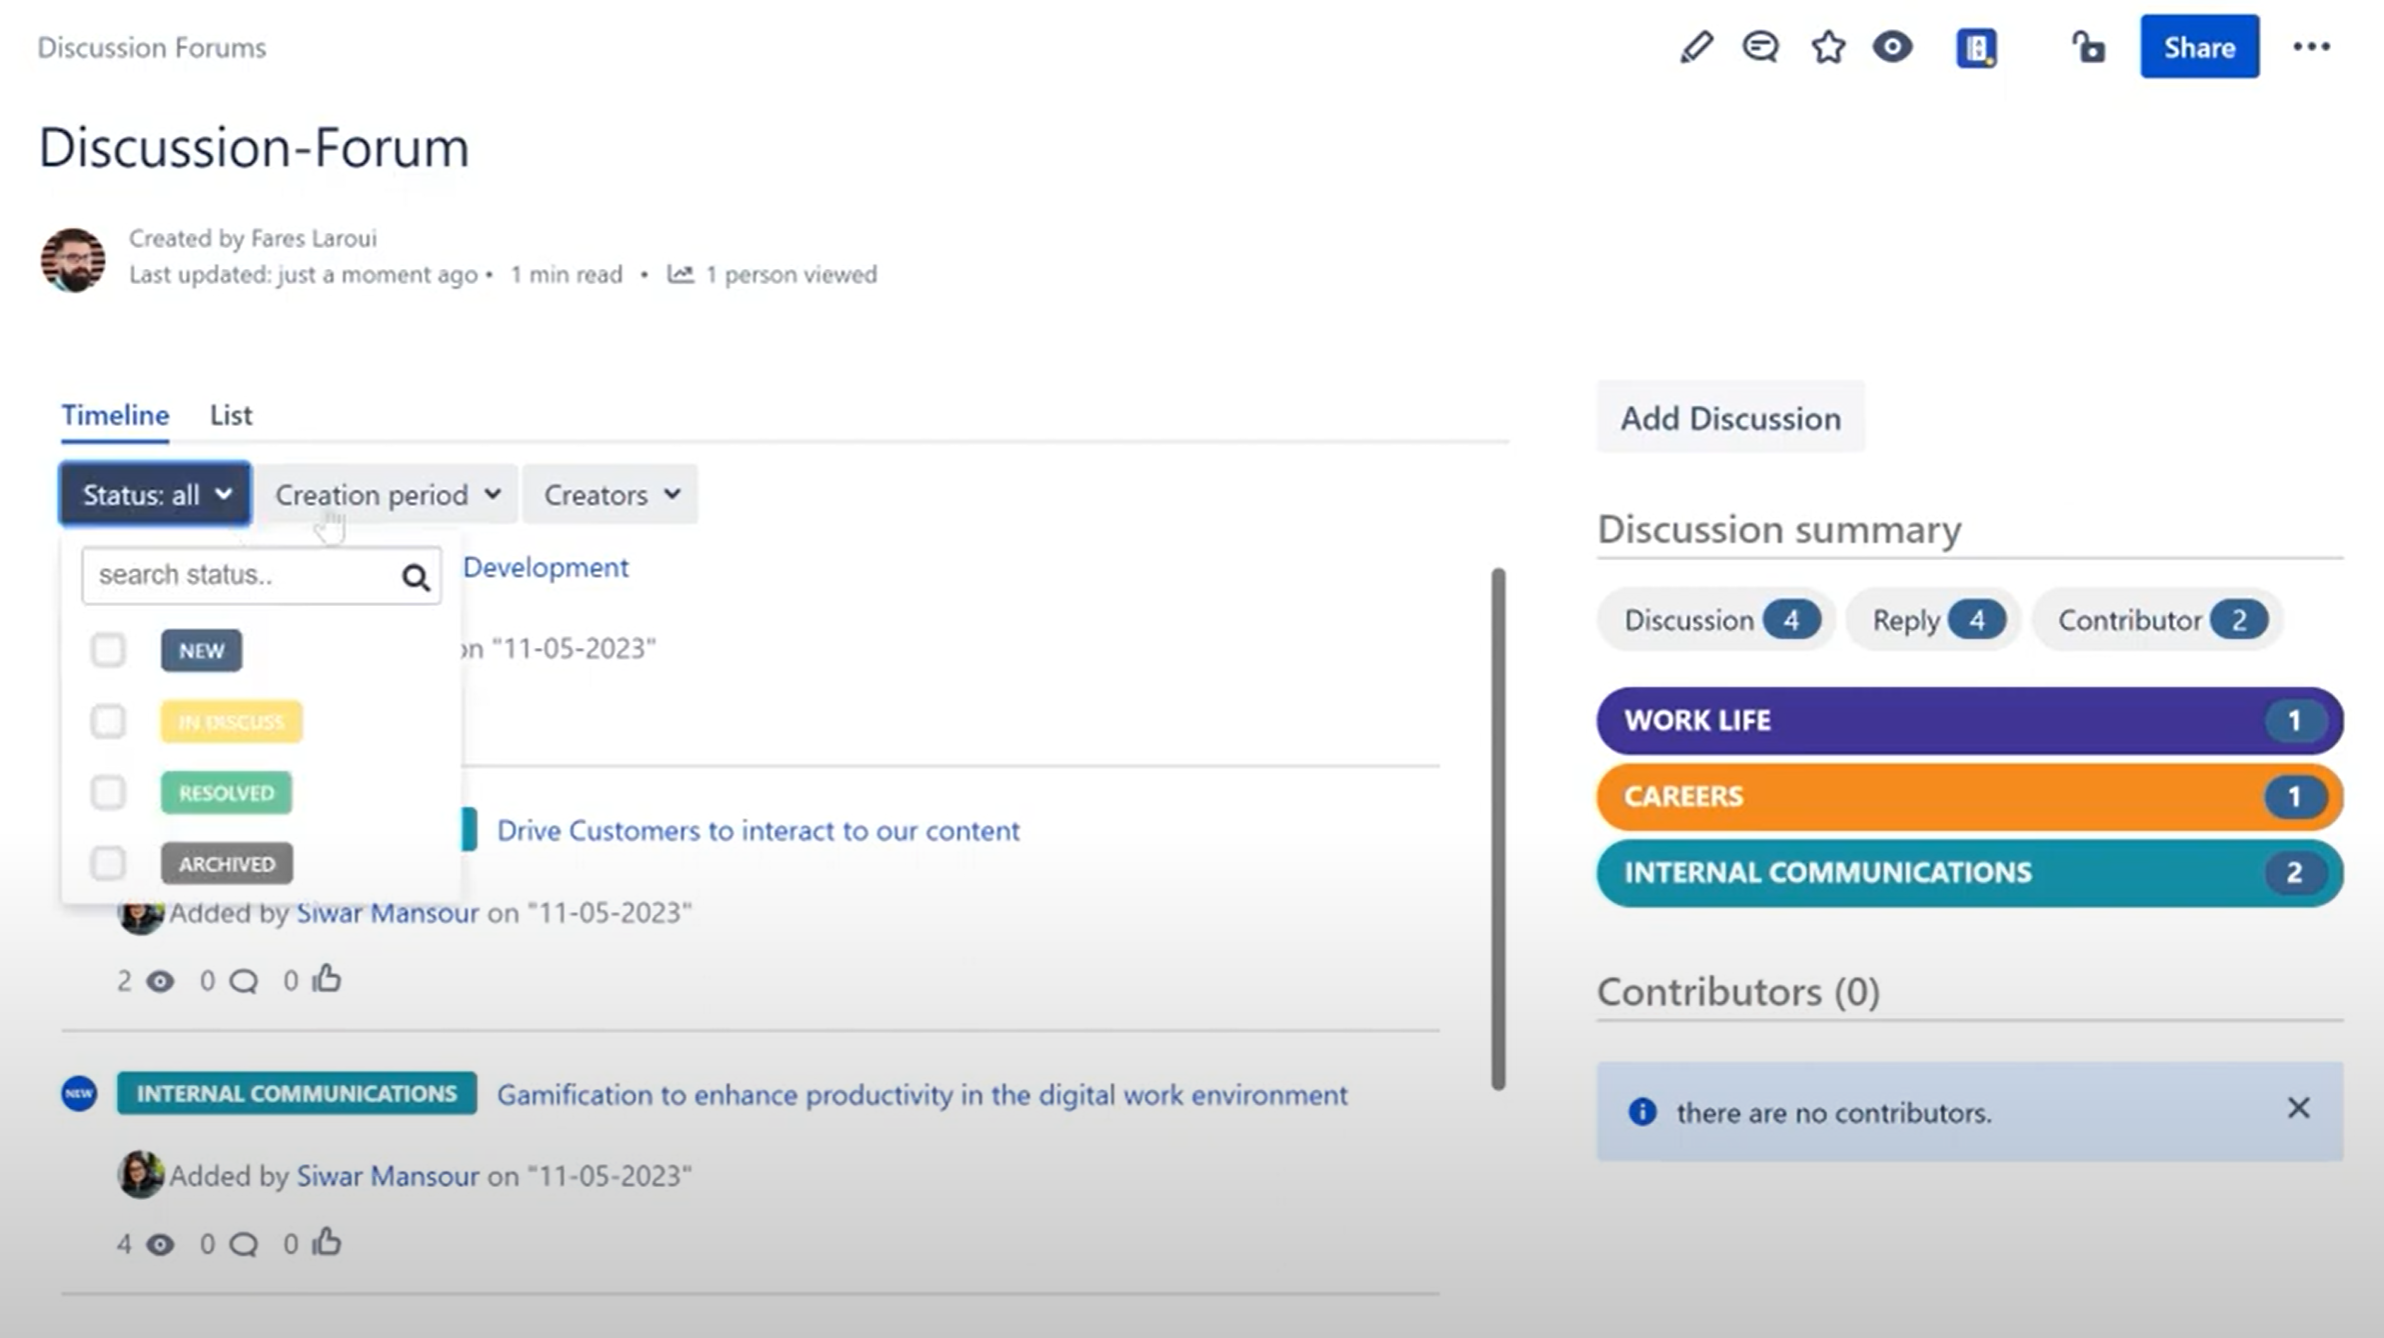Click the watch eye icon

pyautogui.click(x=1892, y=46)
